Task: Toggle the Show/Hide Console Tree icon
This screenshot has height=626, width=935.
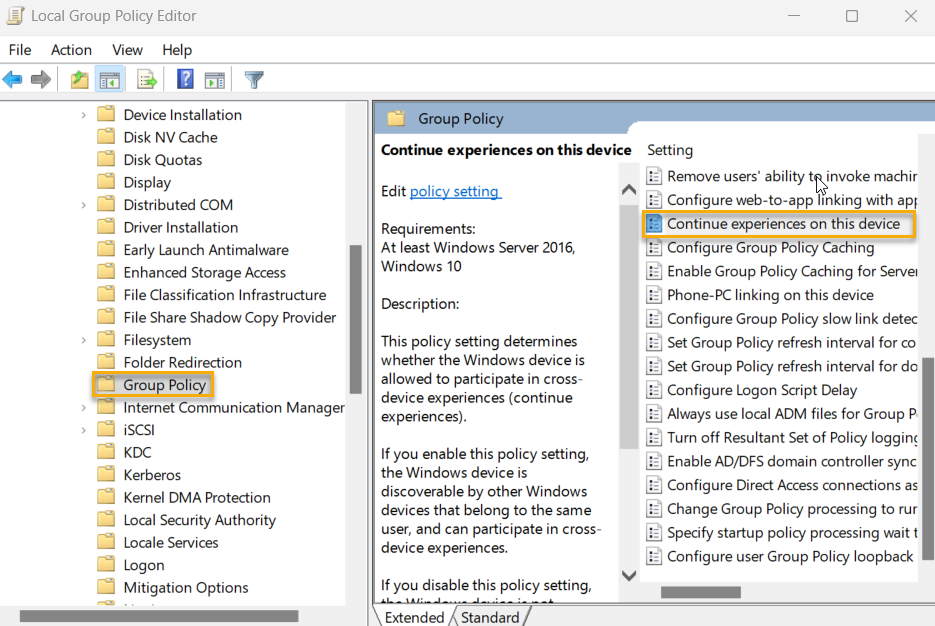Action: pos(110,80)
